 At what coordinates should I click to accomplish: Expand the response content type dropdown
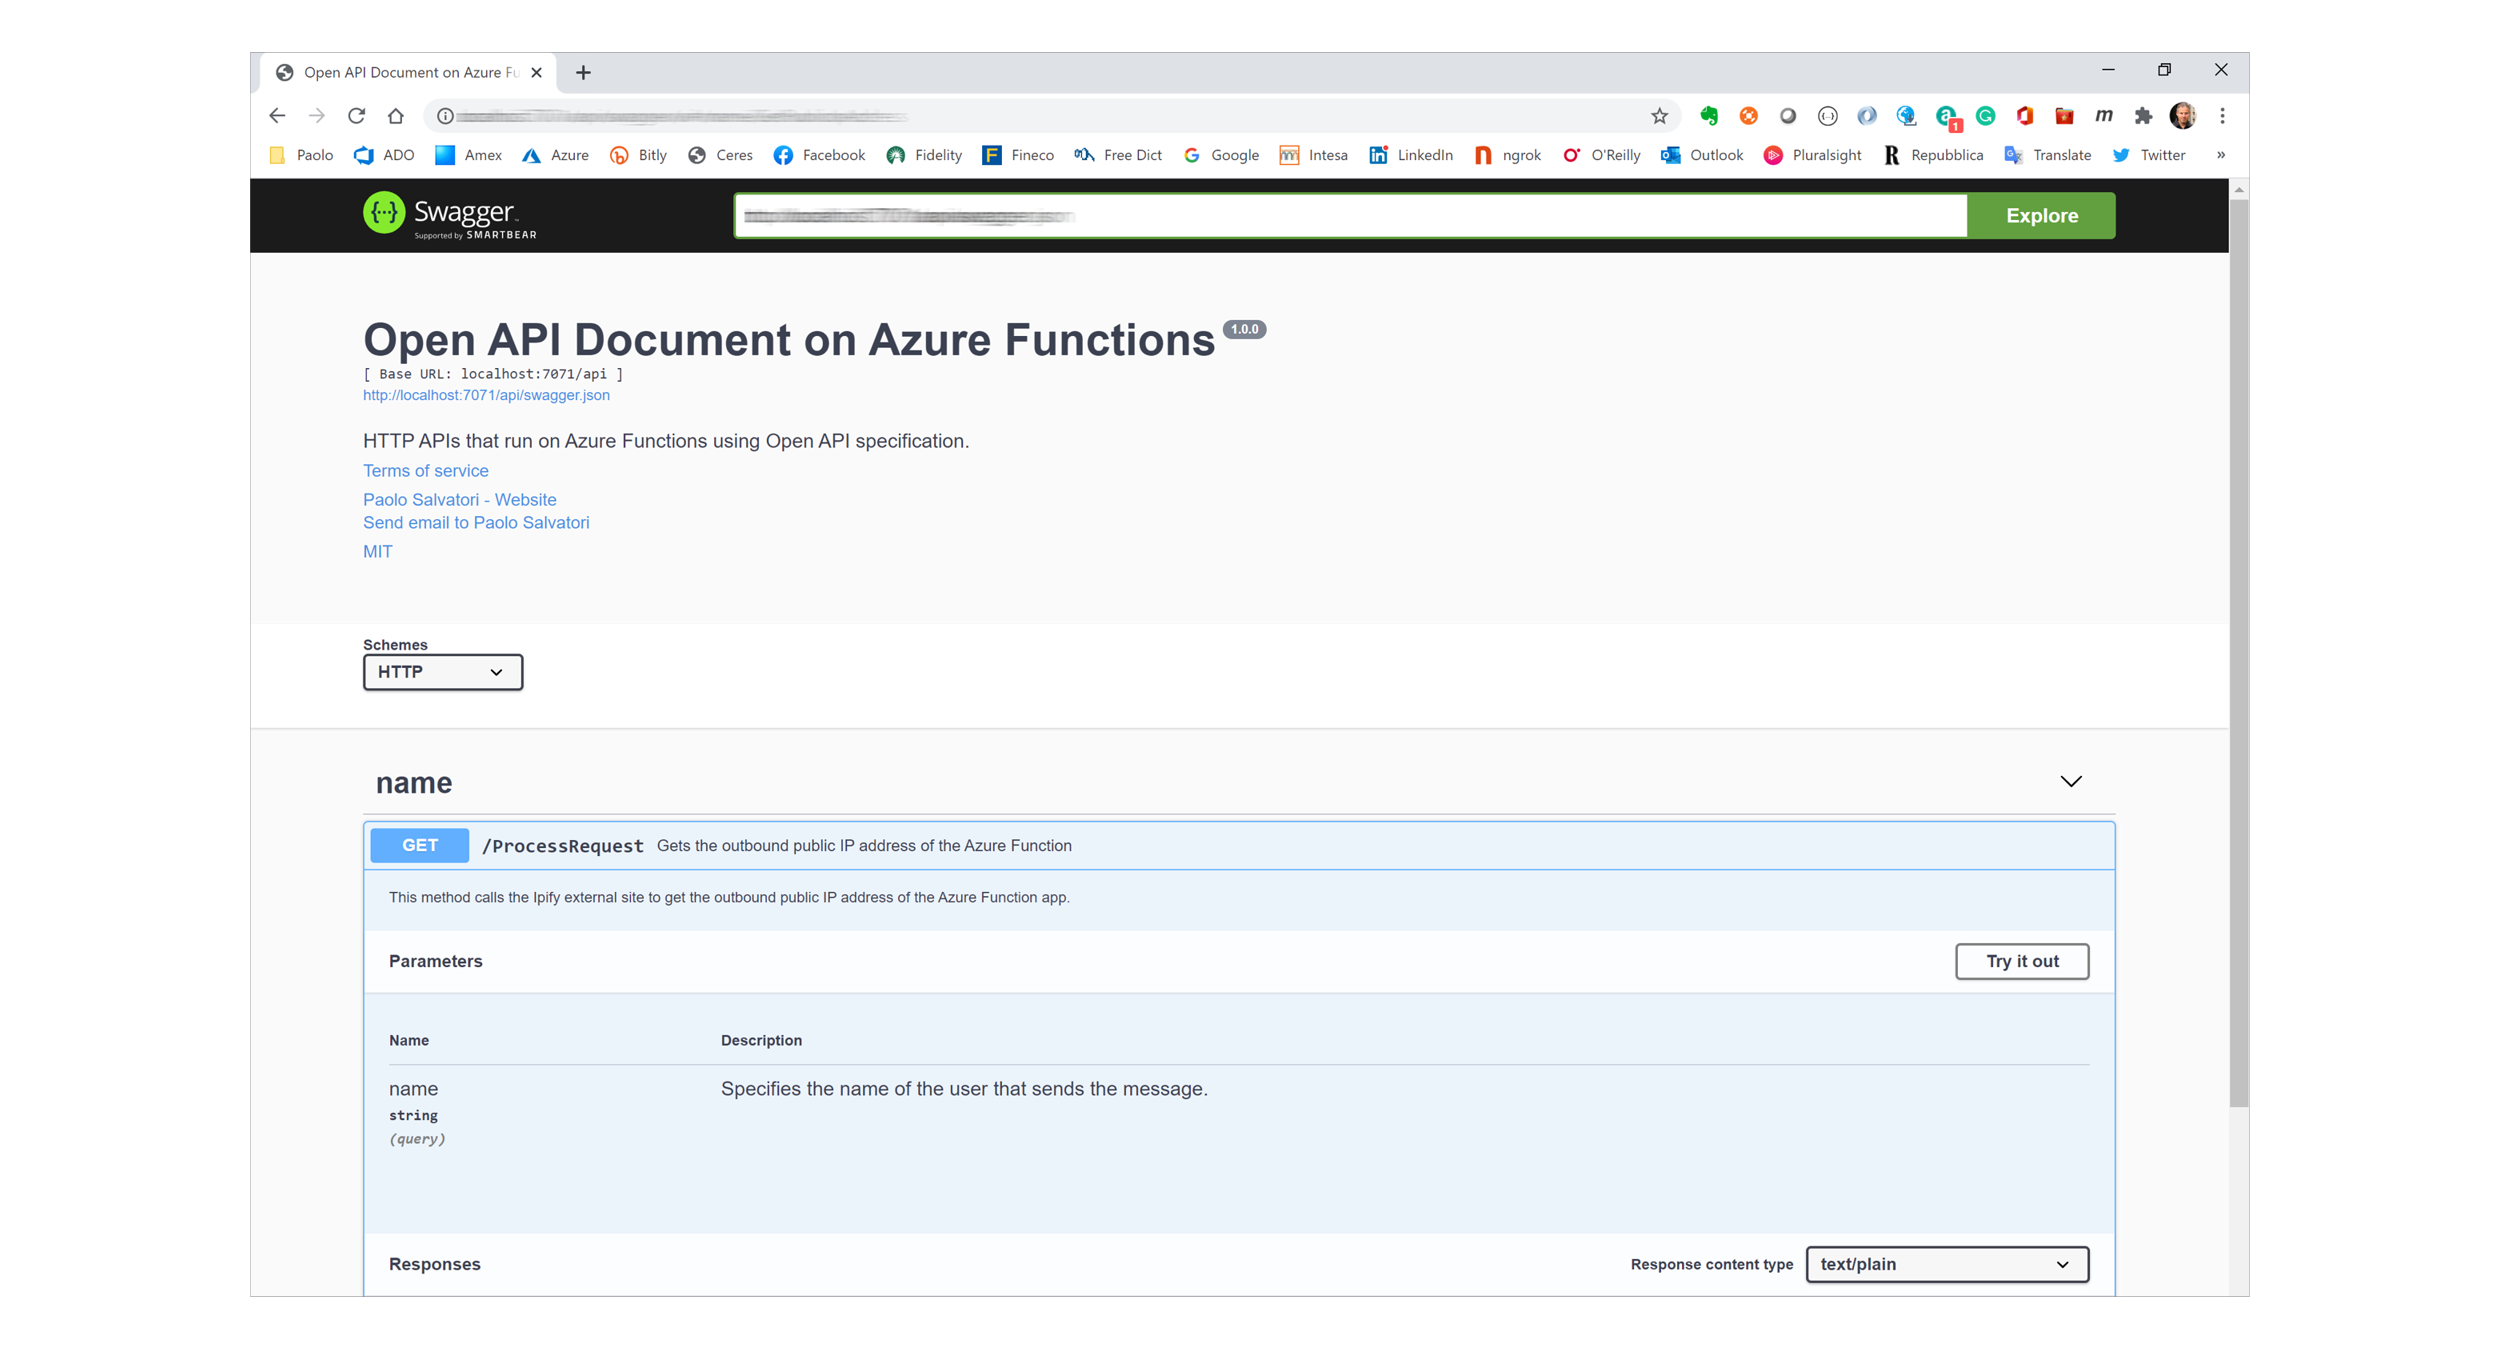1947,1266
